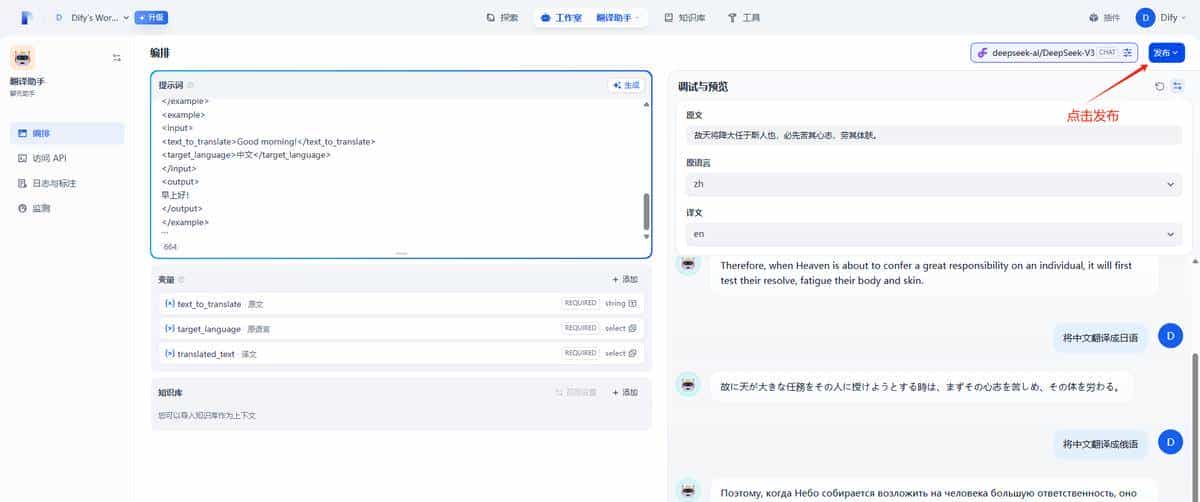Image resolution: width=1200 pixels, height=502 pixels.
Task: Select 监测 Monitoring in the left sidebar
Action: pos(67,208)
